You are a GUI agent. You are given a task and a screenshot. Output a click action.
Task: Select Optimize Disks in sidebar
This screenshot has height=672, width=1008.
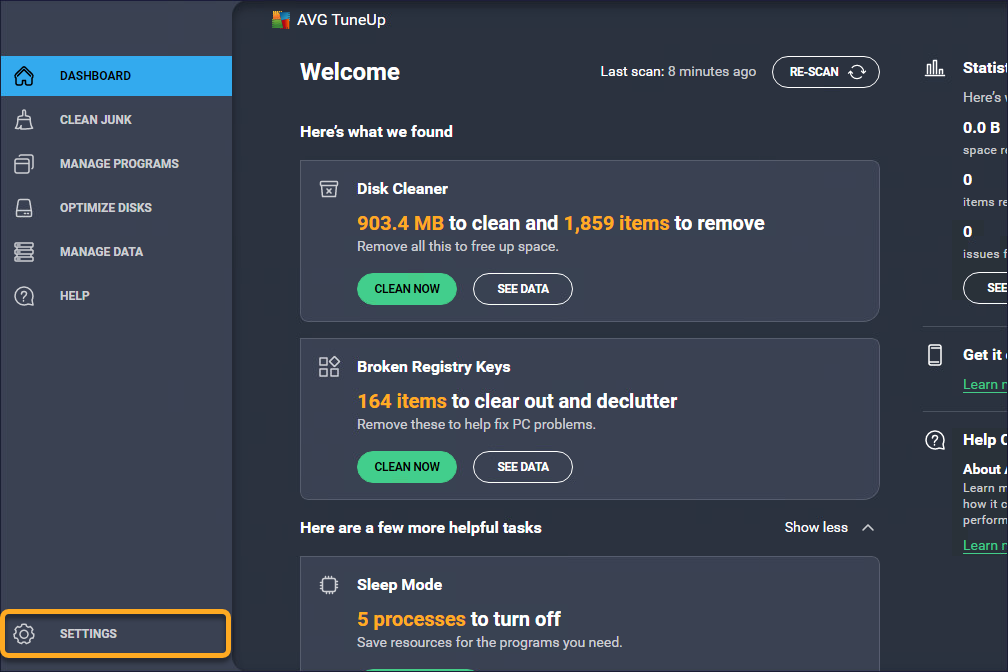[x=106, y=208]
